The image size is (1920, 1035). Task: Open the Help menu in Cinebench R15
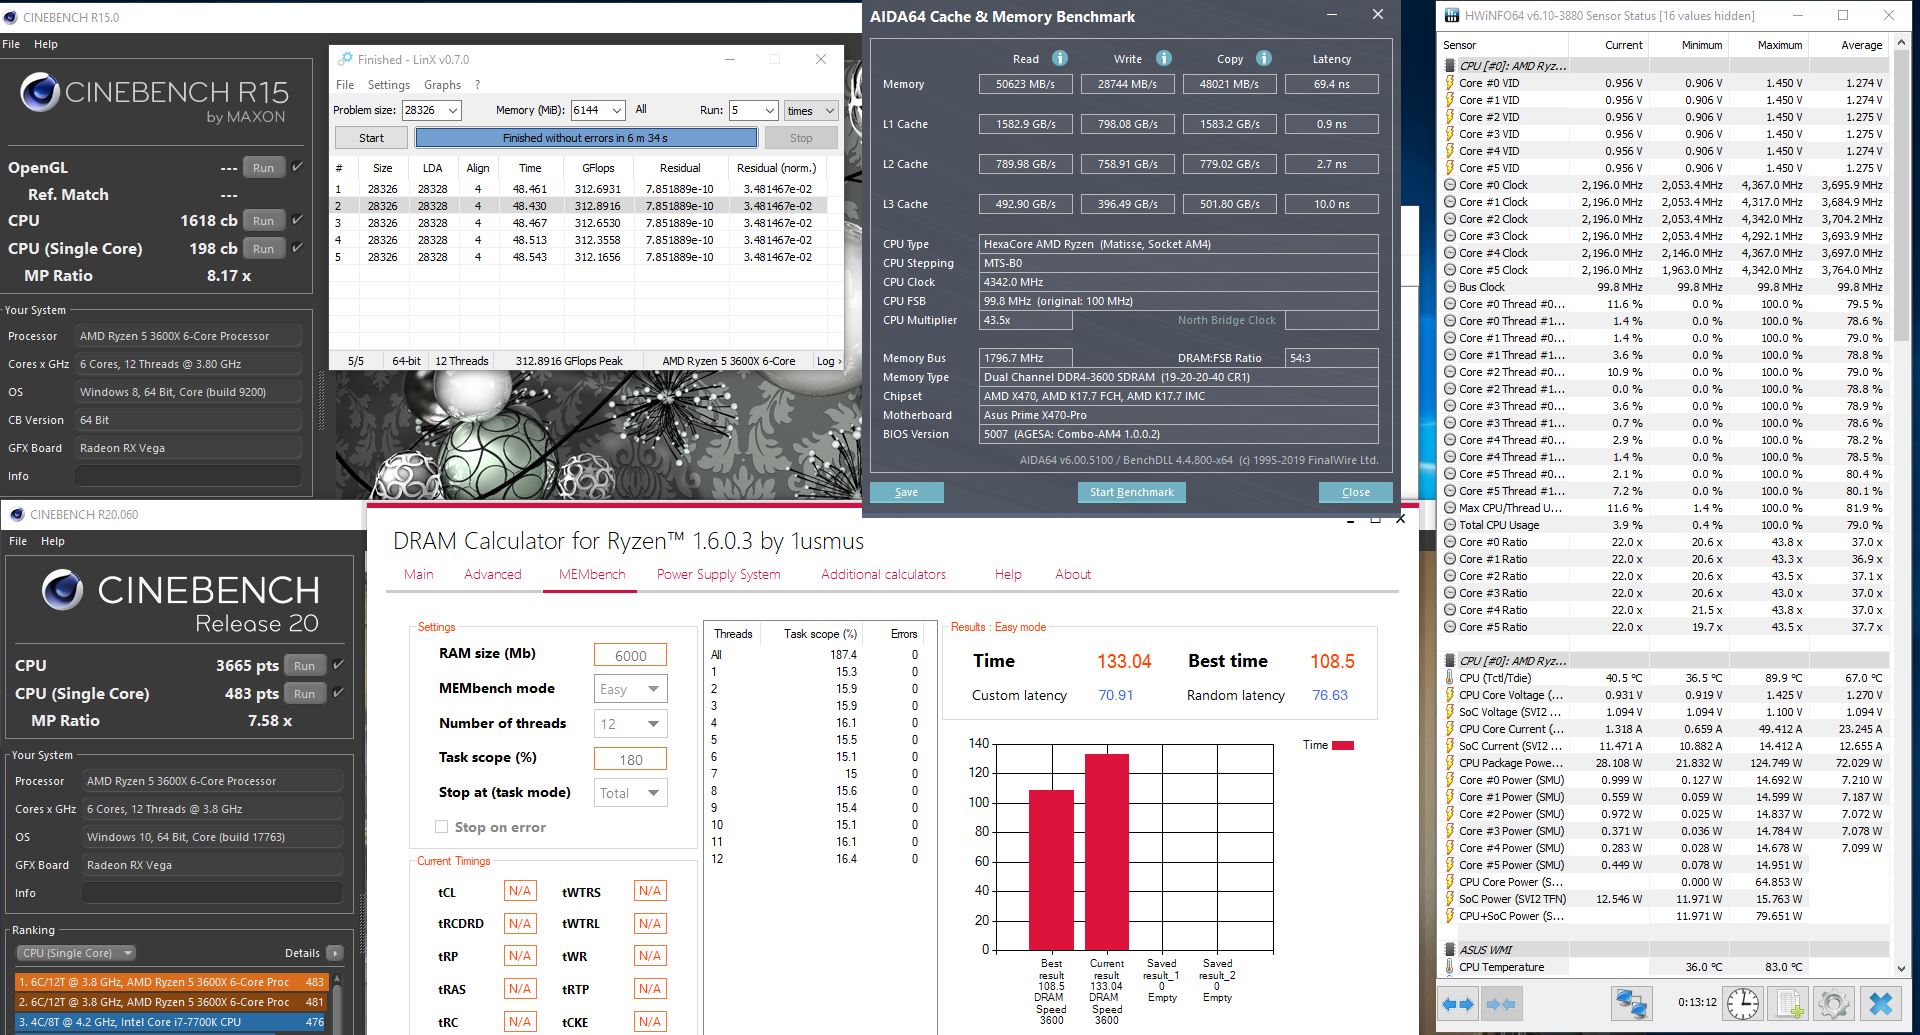tap(46, 44)
